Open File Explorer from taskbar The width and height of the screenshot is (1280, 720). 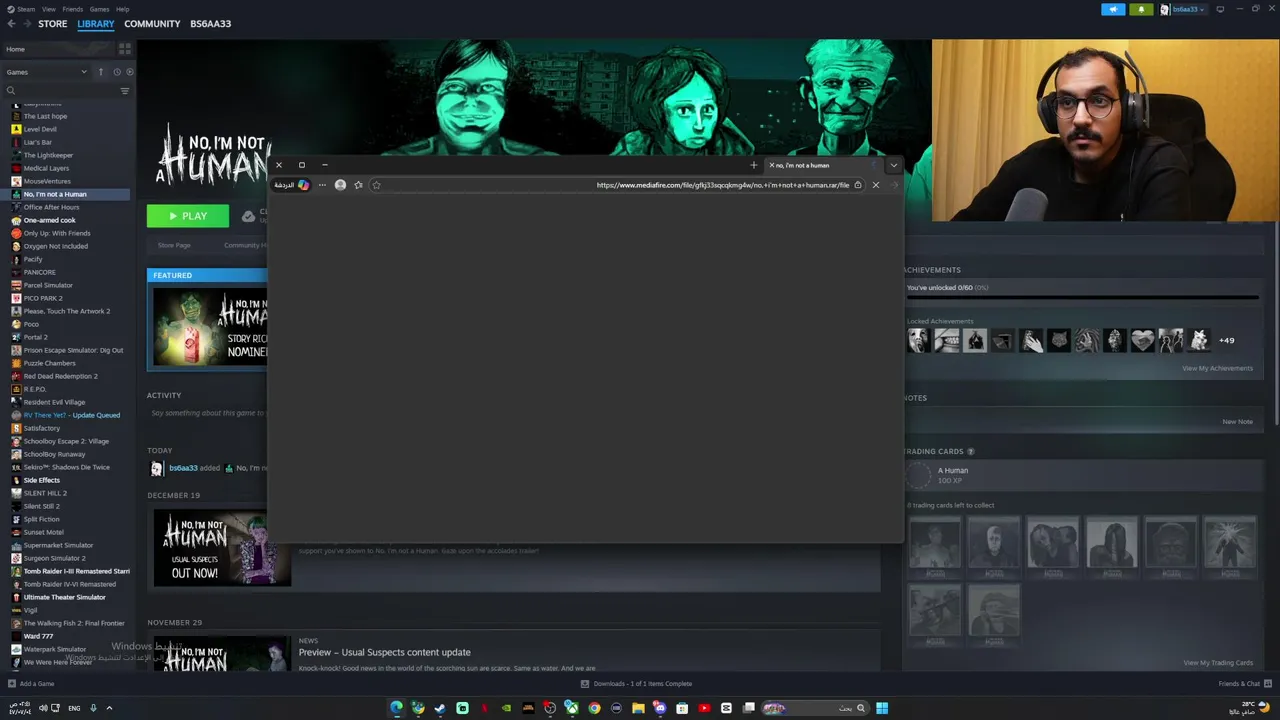point(638,708)
